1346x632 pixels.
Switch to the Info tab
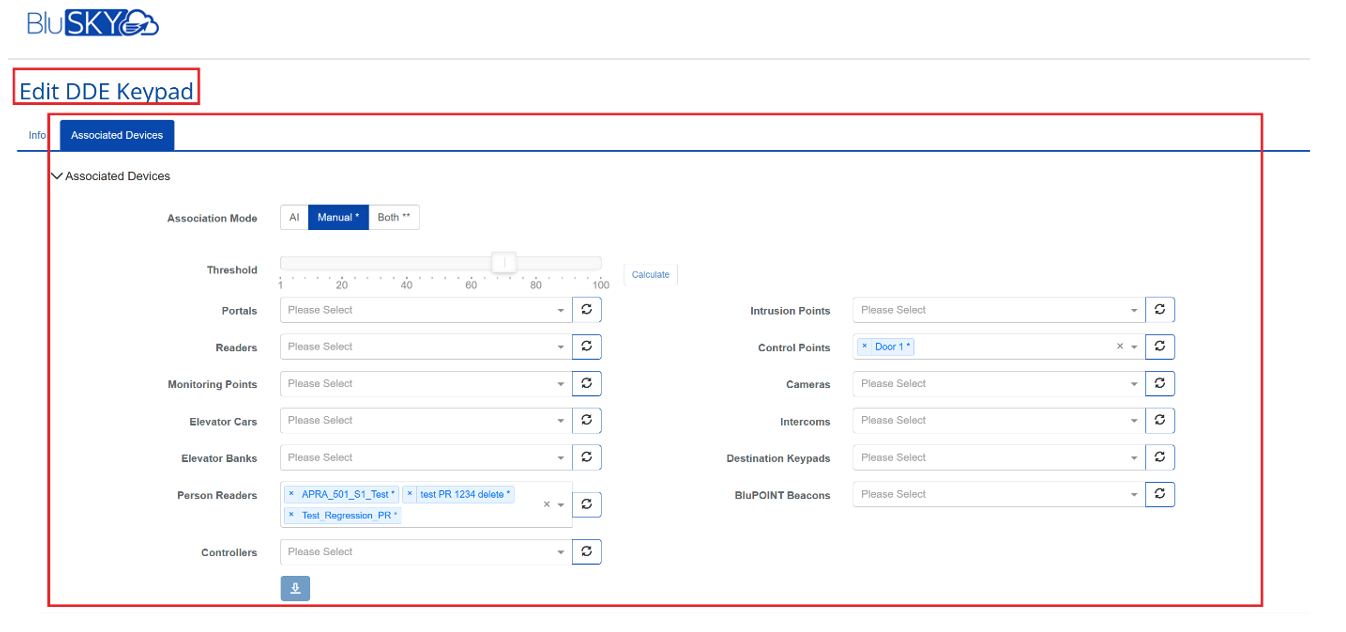37,135
